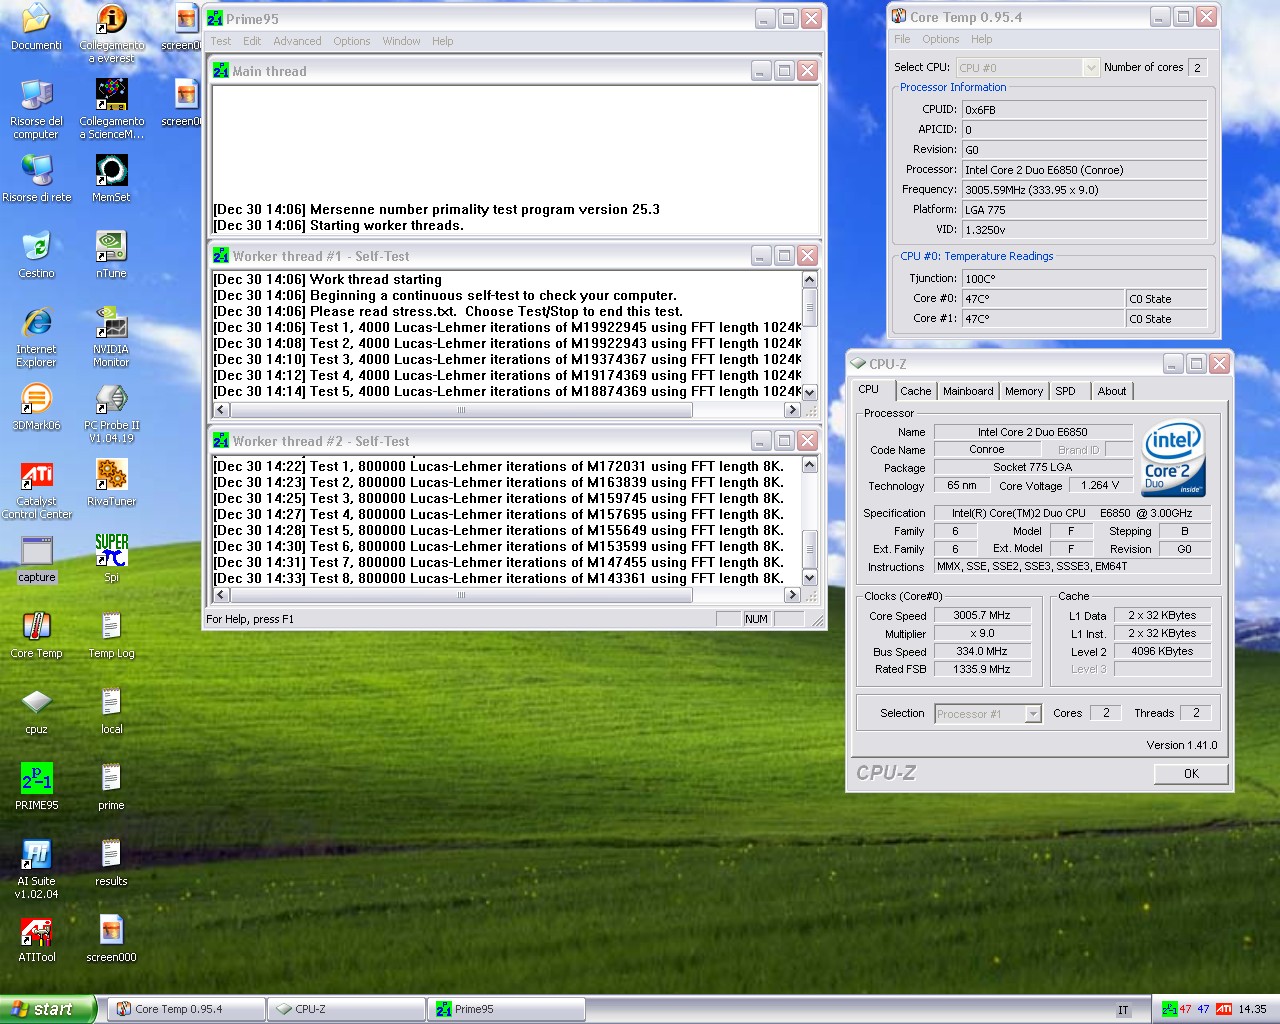Click the ATI tray icon

pos(1223,1009)
